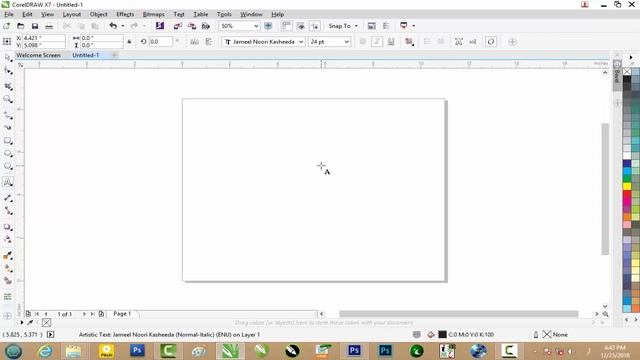Screen dimensions: 640x360
Task: Click the rotation angle field
Action: pyautogui.click(x=160, y=42)
